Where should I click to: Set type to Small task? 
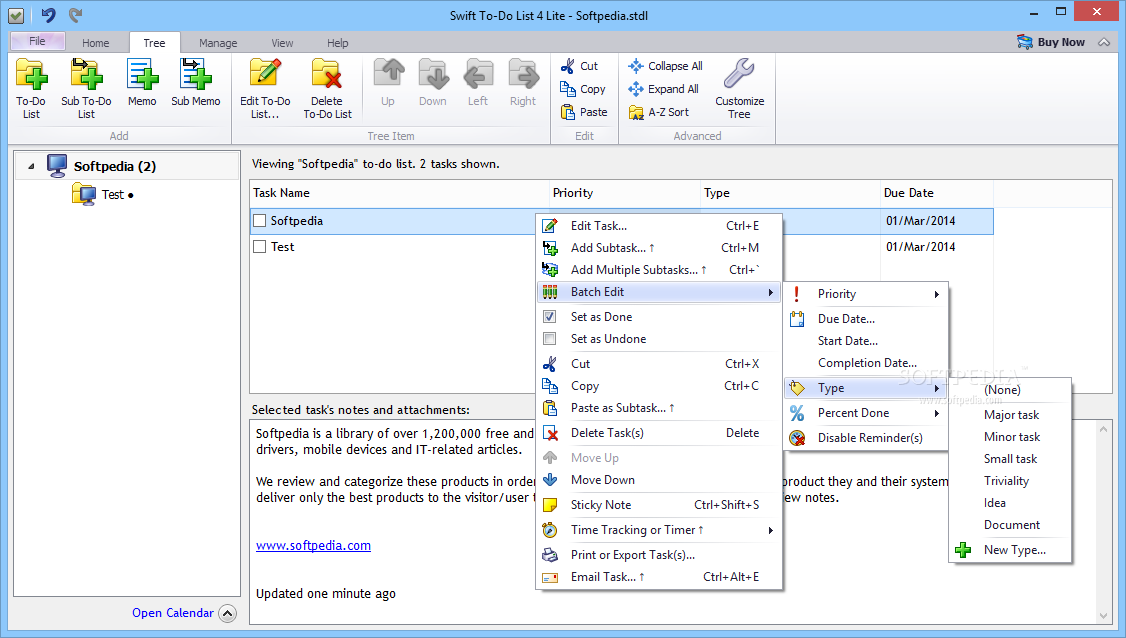coord(1010,459)
